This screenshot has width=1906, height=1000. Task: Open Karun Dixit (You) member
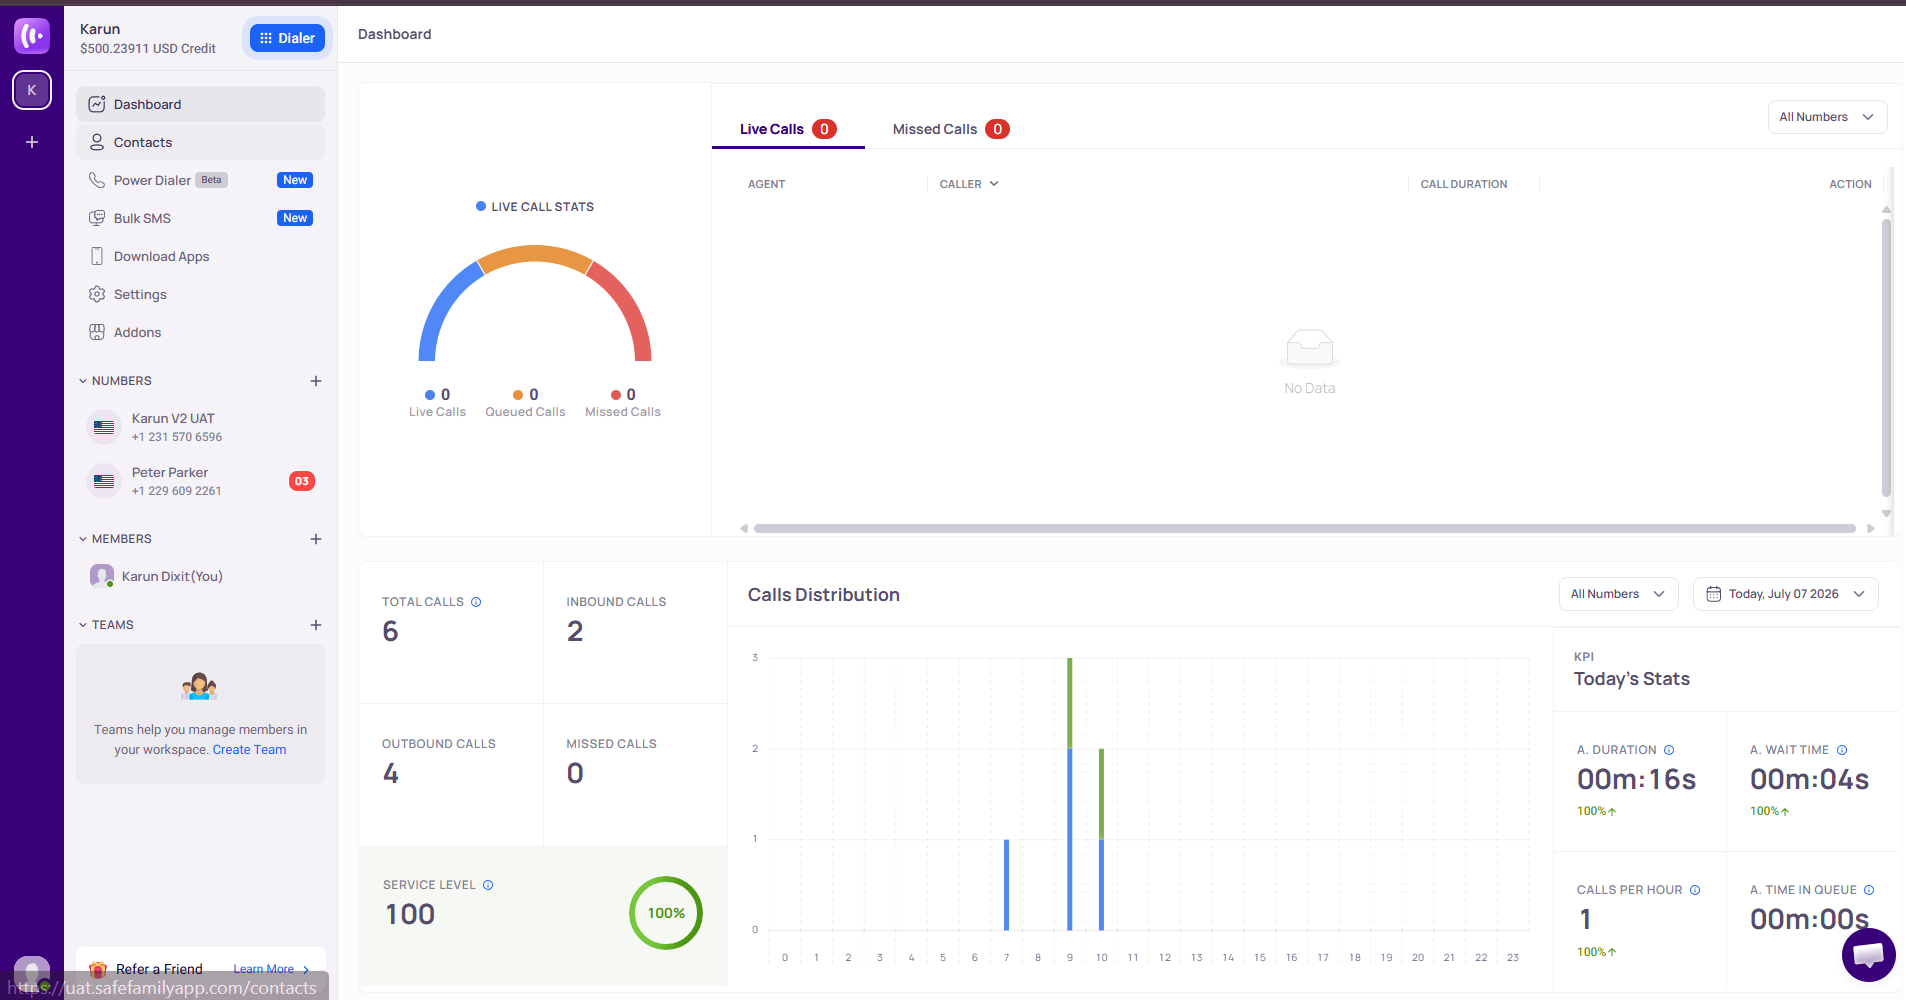point(200,576)
